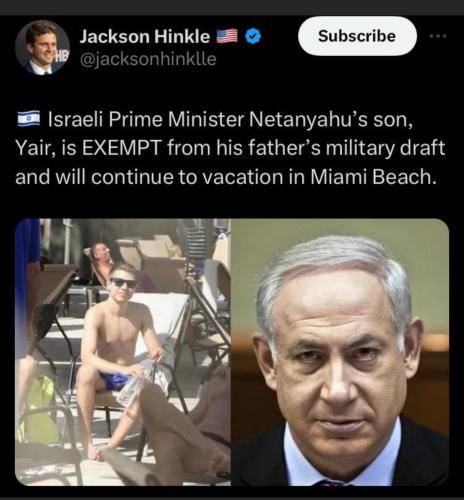Open the left poolside photo

point(123,352)
